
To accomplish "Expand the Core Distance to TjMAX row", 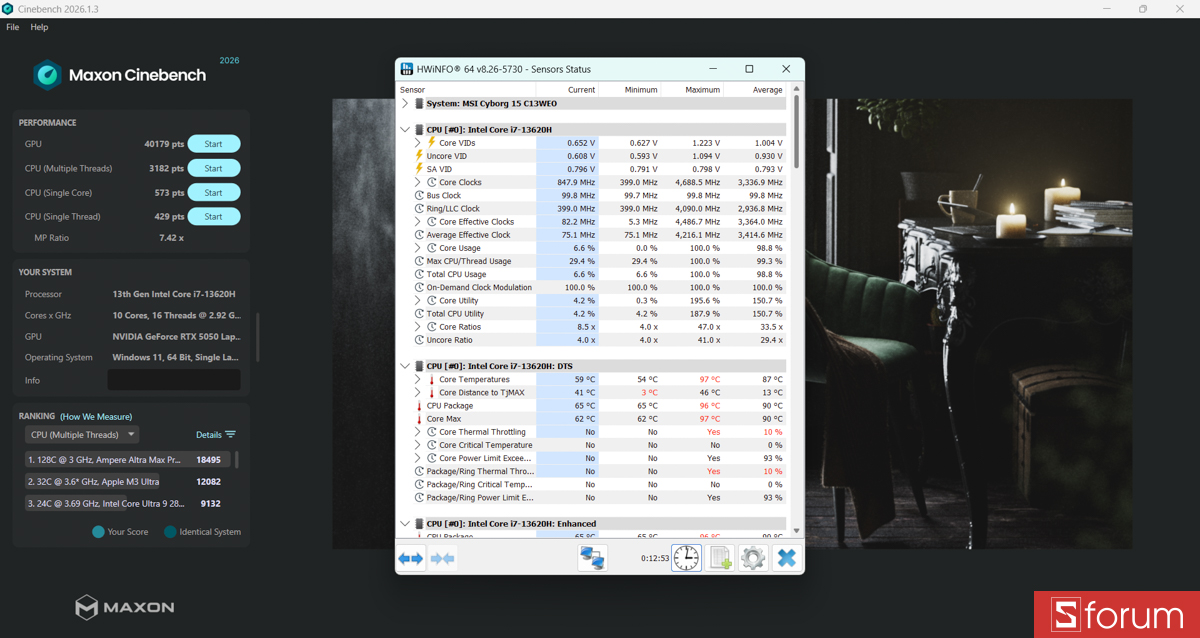I will point(418,393).
